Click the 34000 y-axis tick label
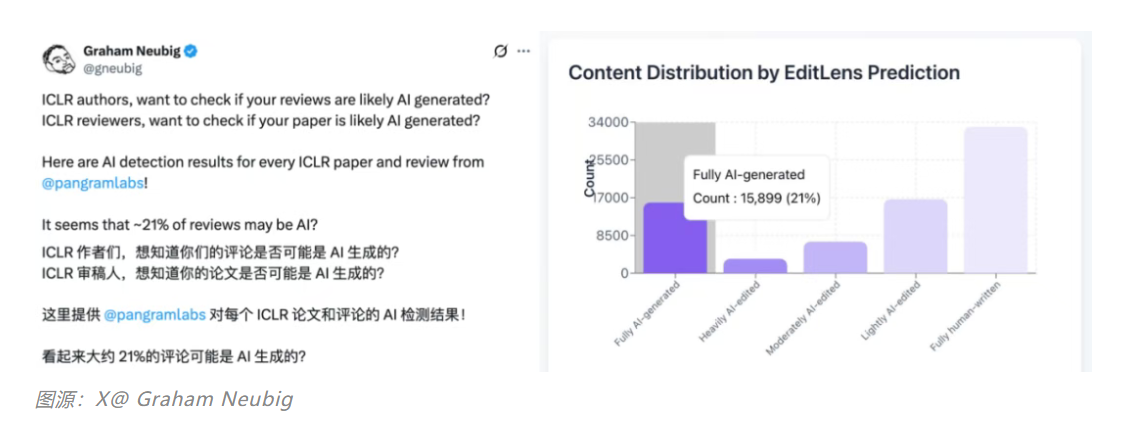 607,123
